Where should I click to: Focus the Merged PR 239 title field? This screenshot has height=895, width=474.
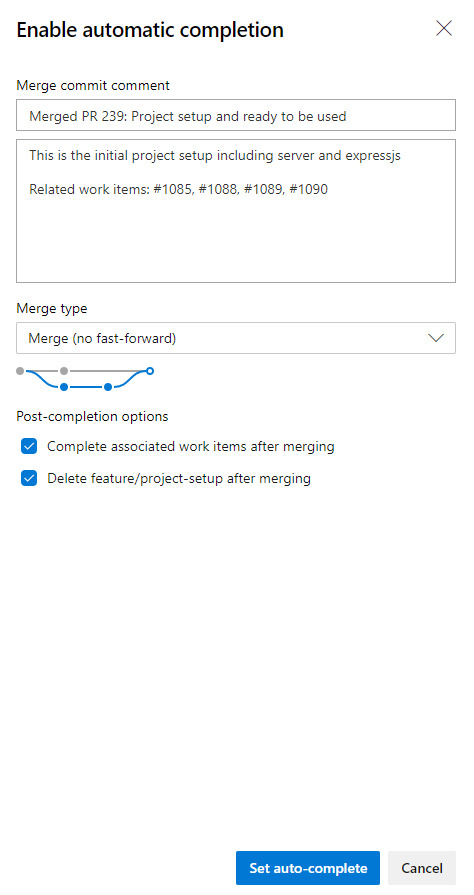tap(236, 115)
